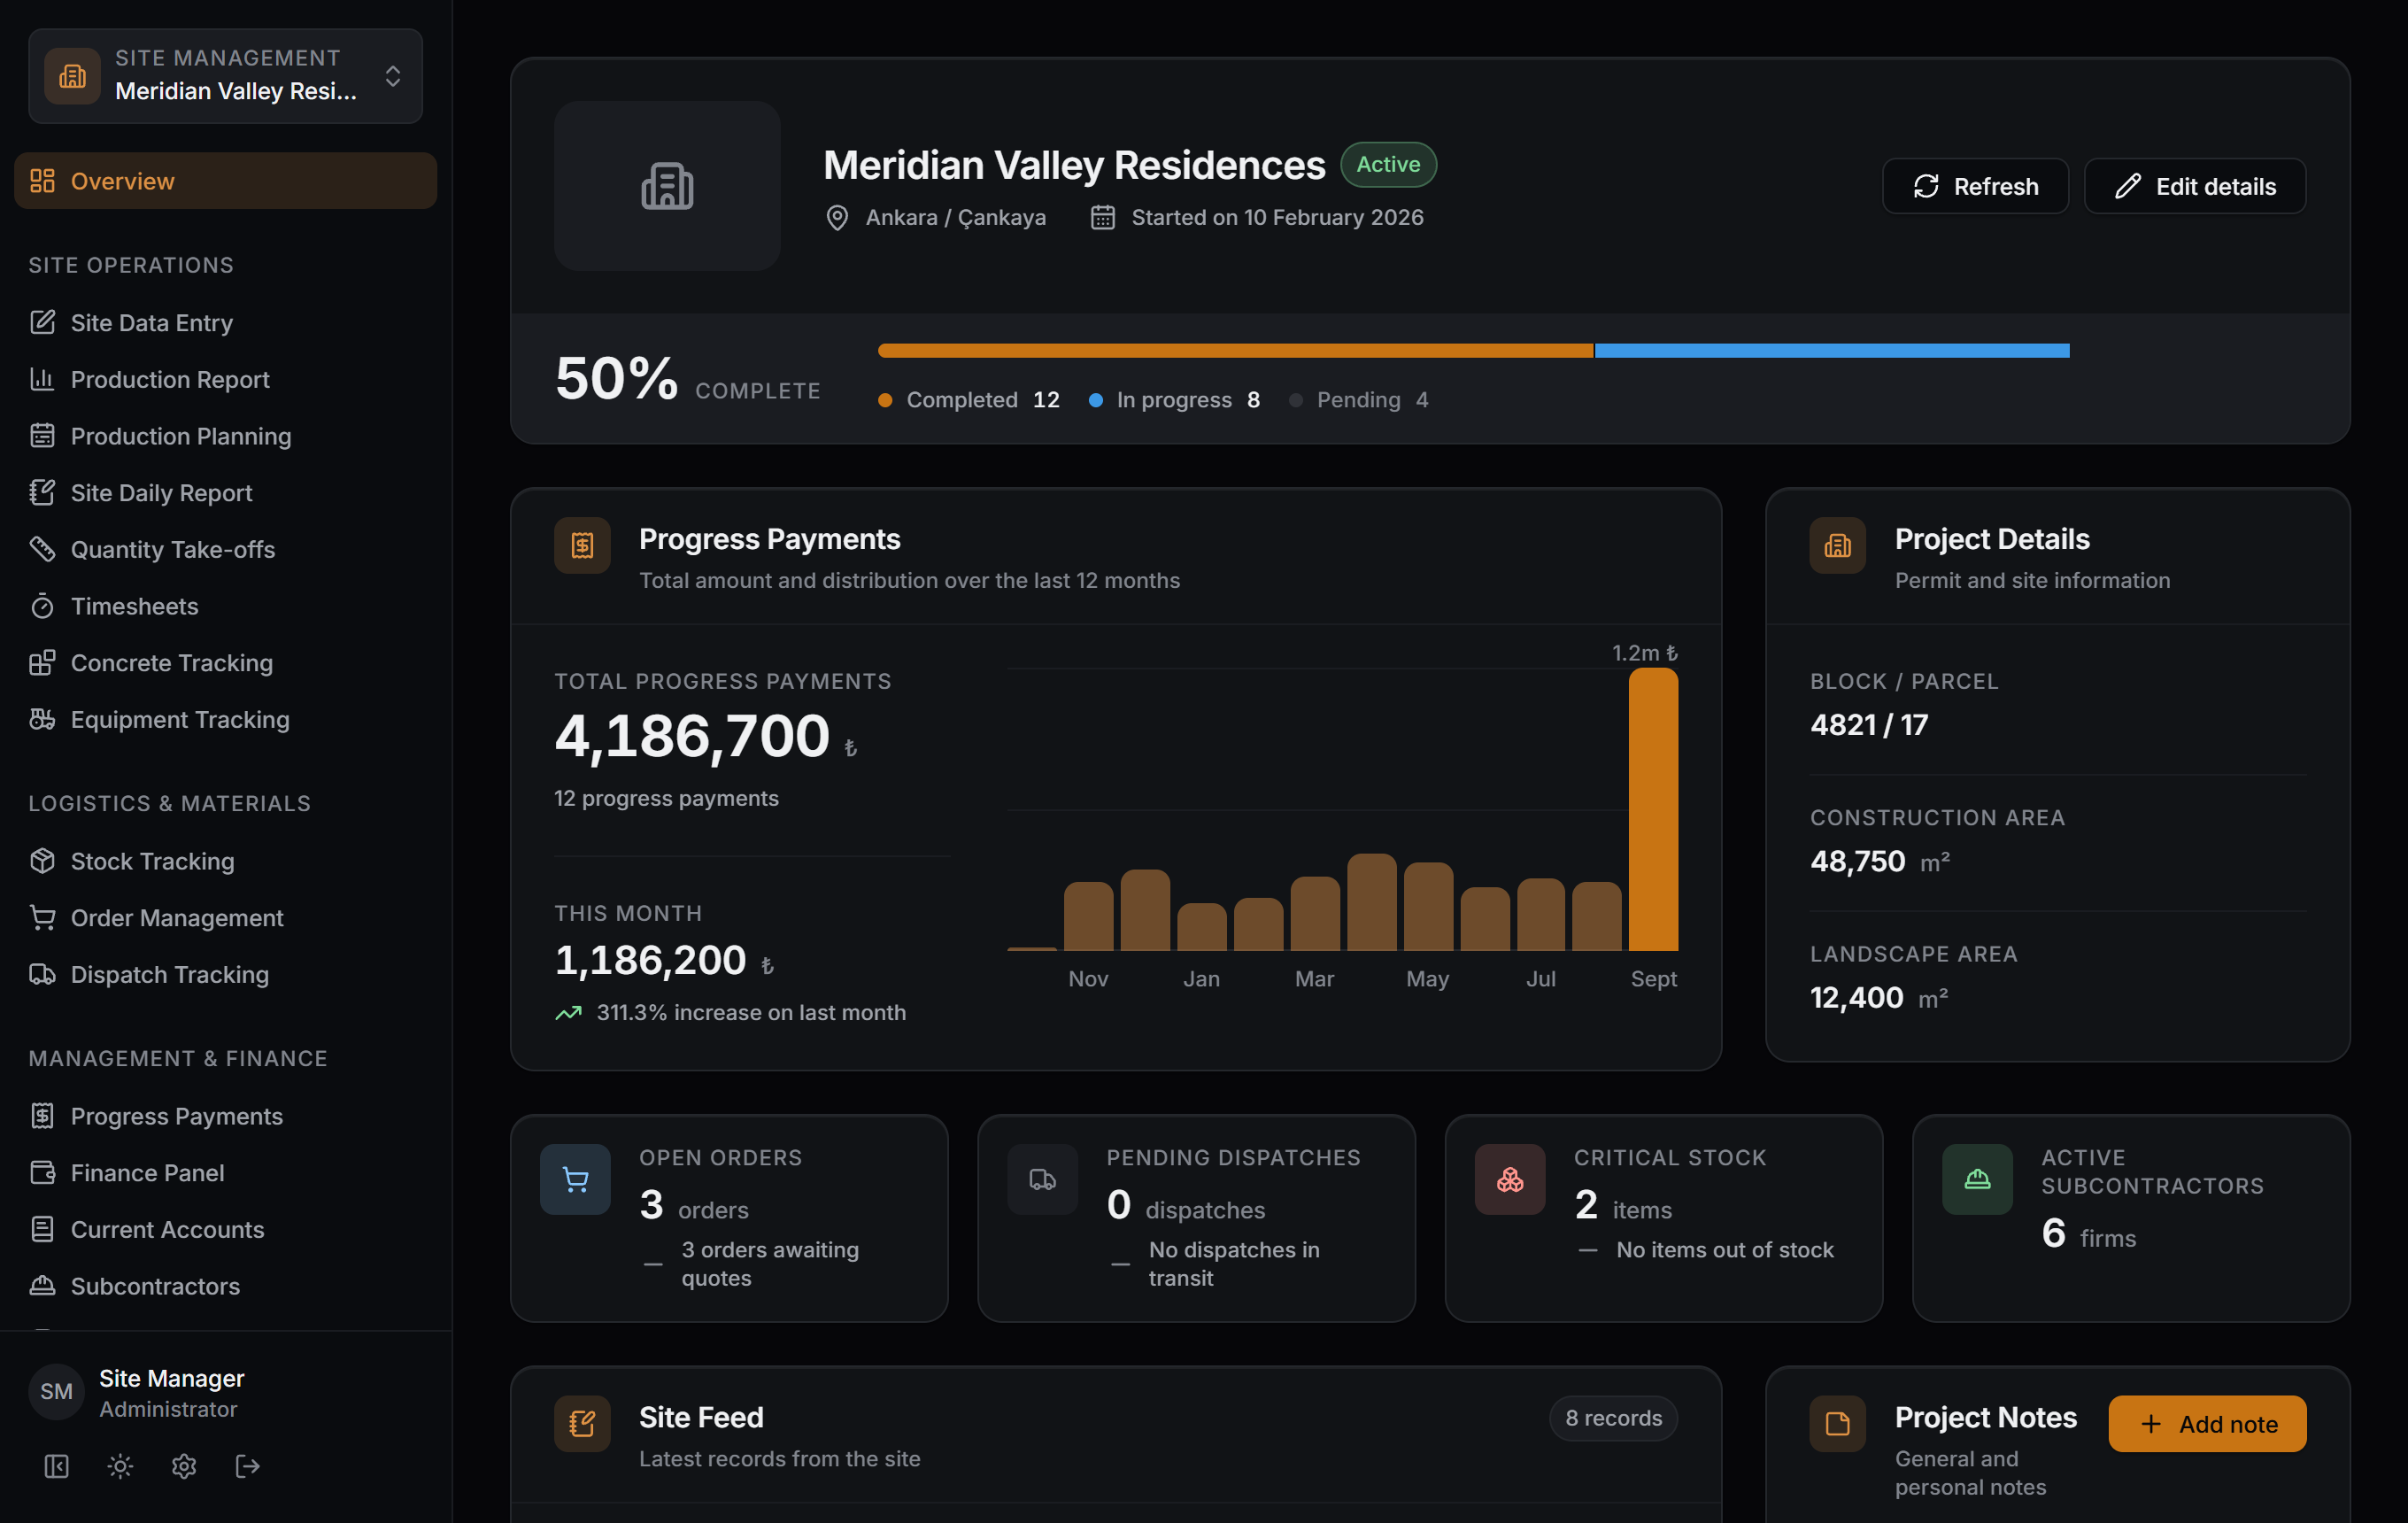Click the Progress Payments card icon

[582, 545]
